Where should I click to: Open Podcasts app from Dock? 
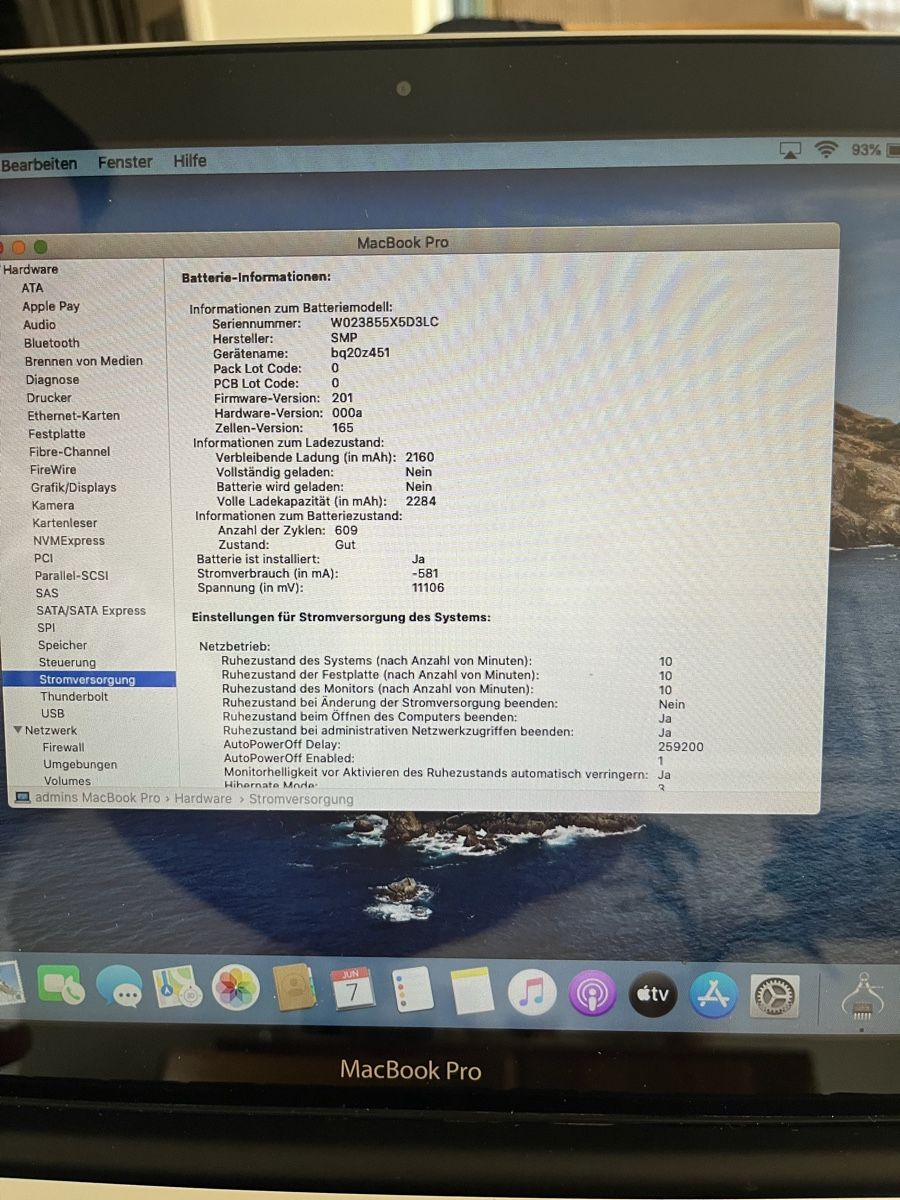(592, 994)
